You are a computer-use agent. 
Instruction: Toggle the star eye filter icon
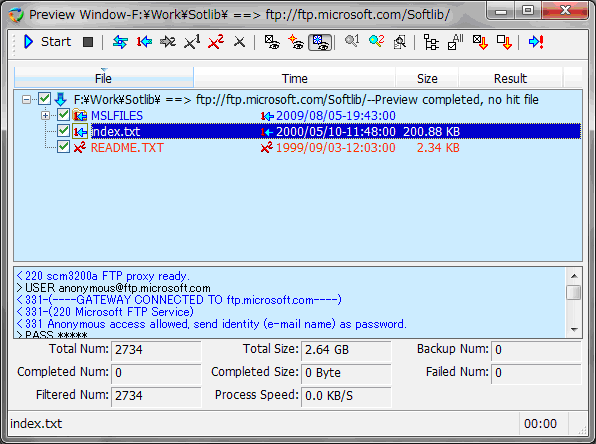coord(296,42)
